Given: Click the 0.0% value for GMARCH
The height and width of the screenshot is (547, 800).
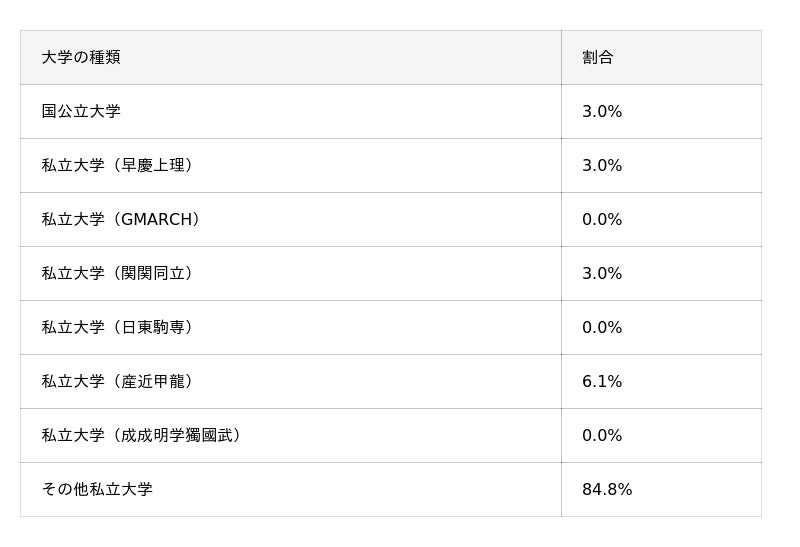Looking at the screenshot, I should click(602, 220).
